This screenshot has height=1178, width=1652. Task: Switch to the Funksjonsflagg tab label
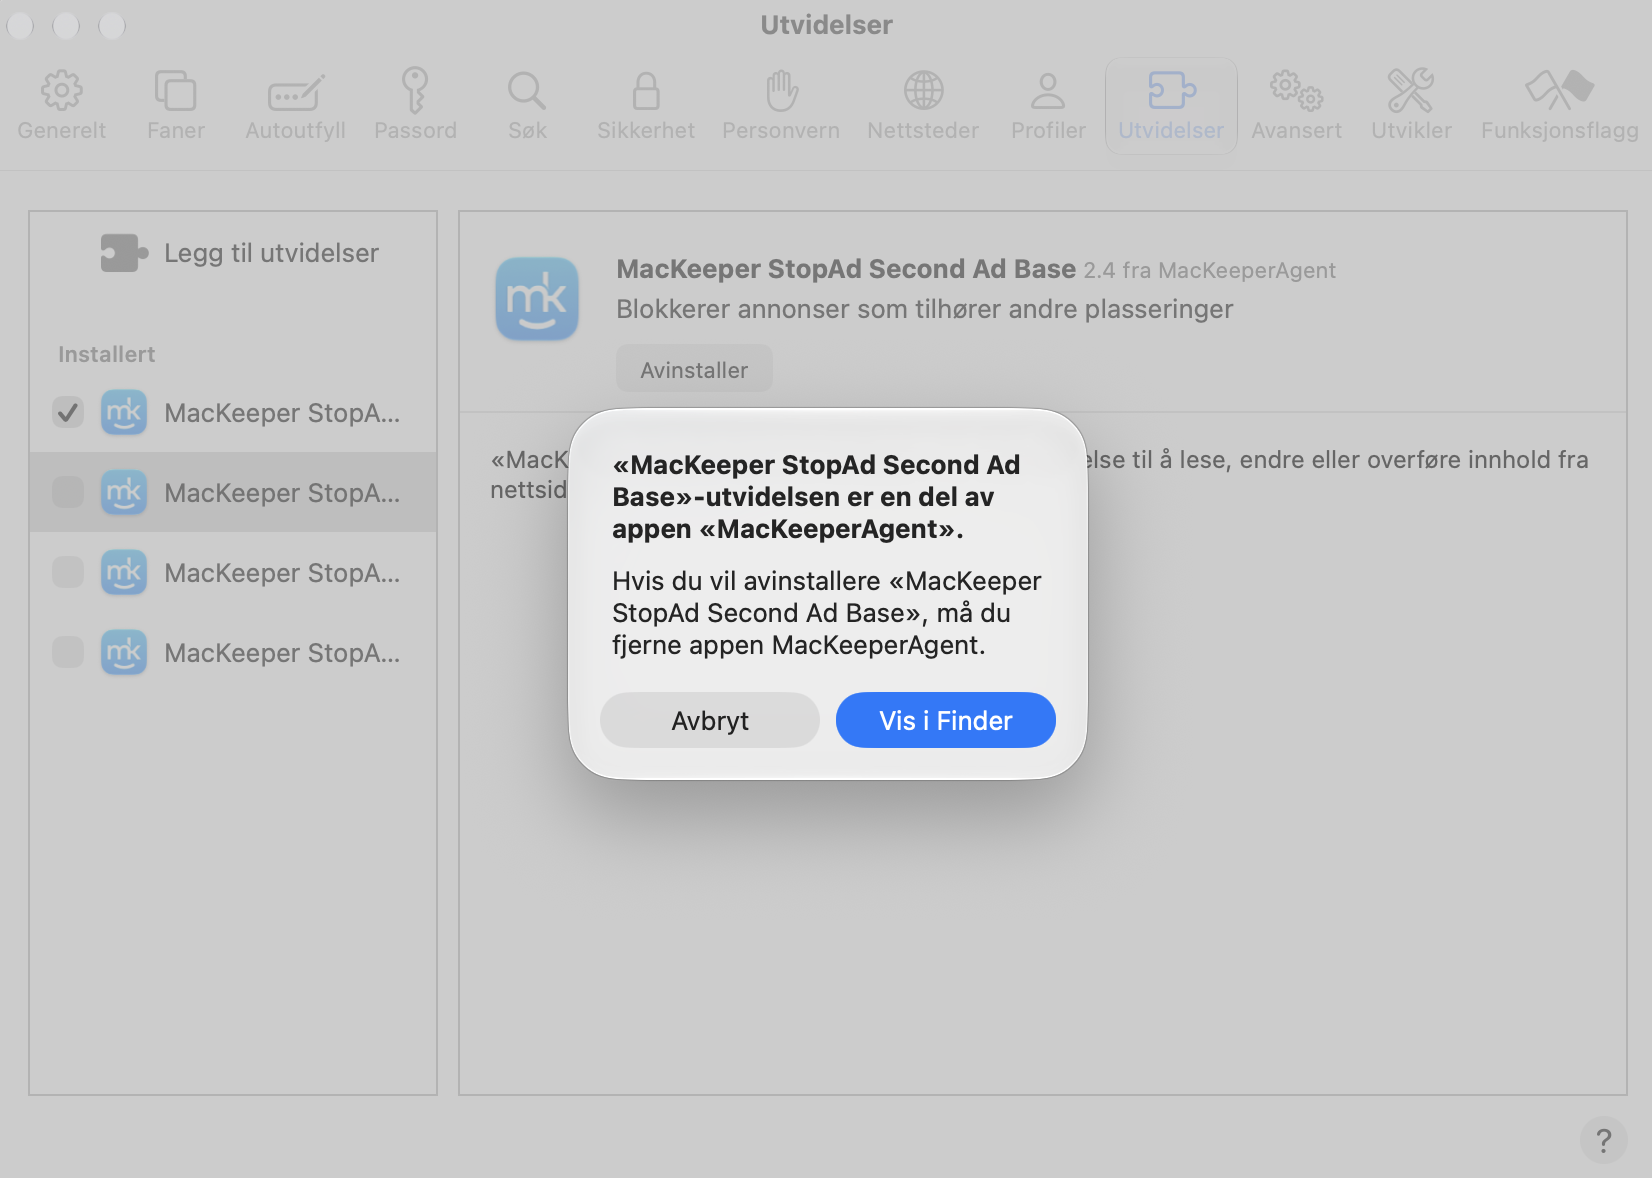click(x=1560, y=131)
